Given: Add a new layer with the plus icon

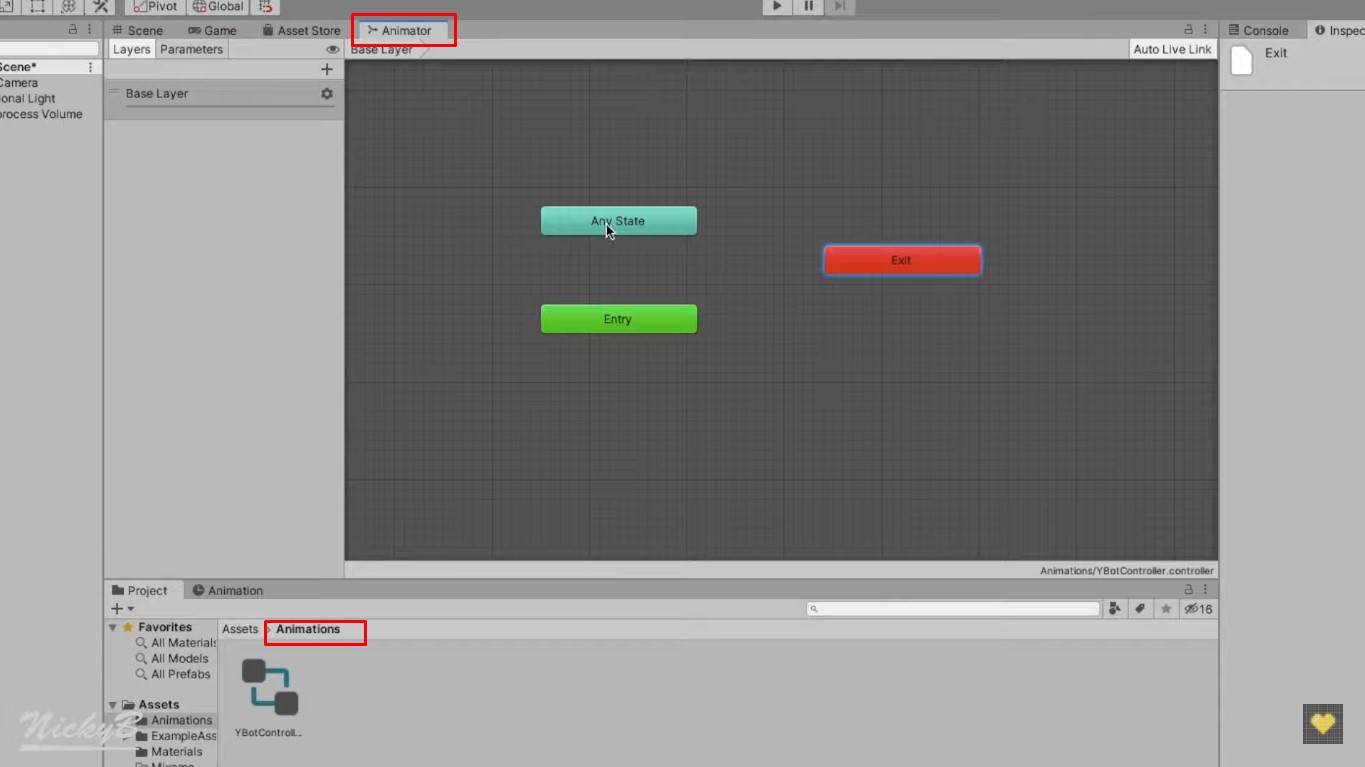Looking at the screenshot, I should (326, 69).
